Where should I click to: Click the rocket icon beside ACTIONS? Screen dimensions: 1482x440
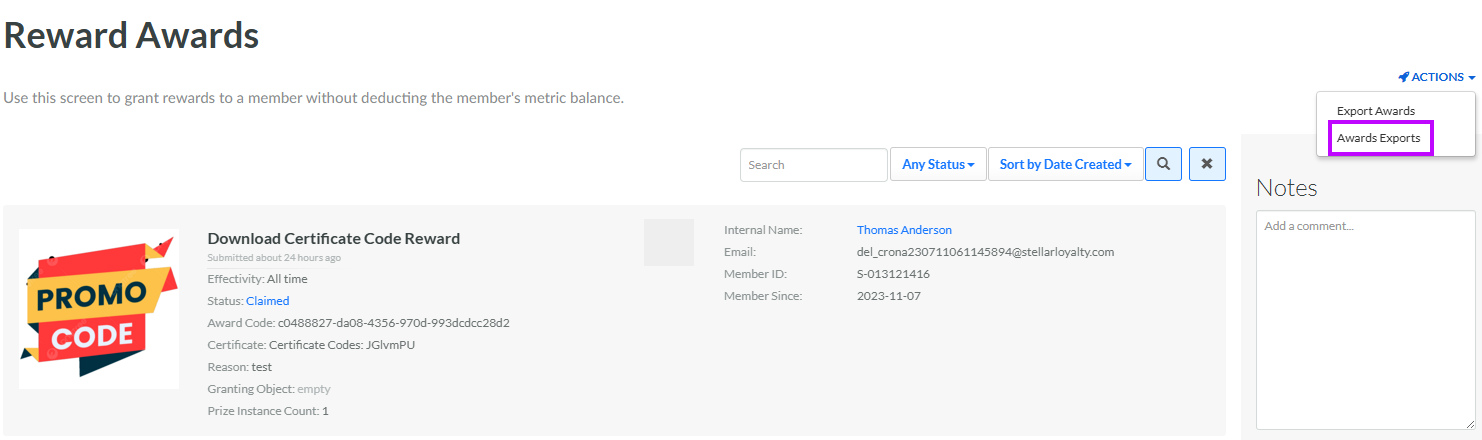(1403, 77)
